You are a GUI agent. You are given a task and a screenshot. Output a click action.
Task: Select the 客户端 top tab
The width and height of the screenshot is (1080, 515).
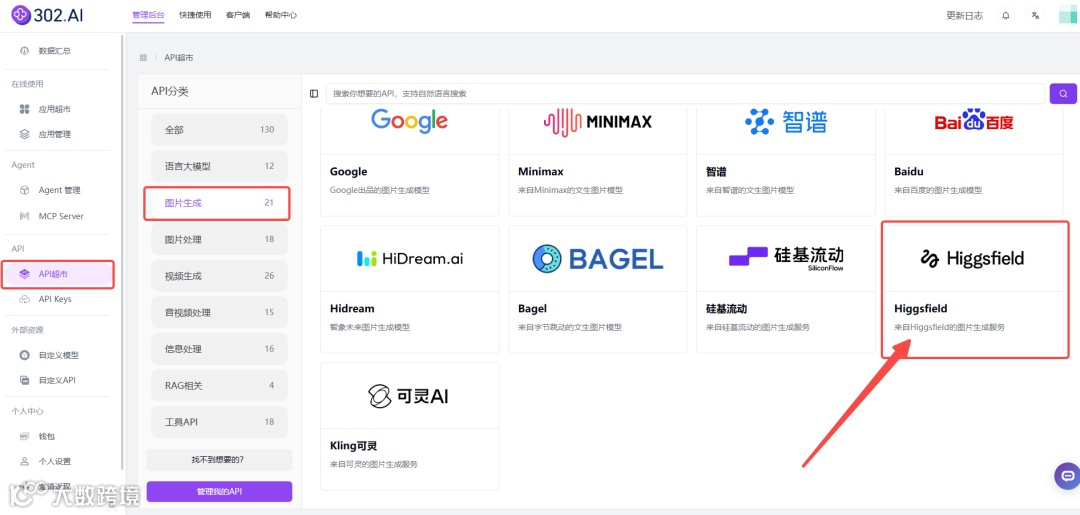click(238, 14)
